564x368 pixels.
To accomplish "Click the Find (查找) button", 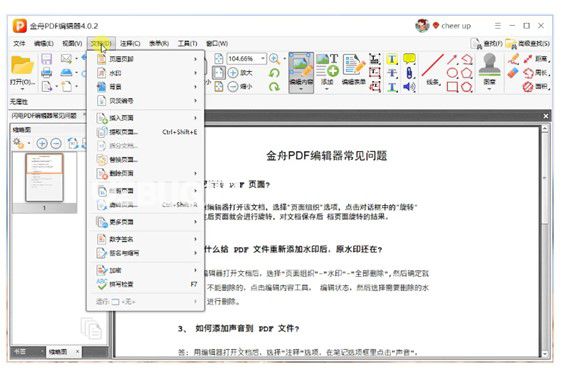I will point(487,44).
